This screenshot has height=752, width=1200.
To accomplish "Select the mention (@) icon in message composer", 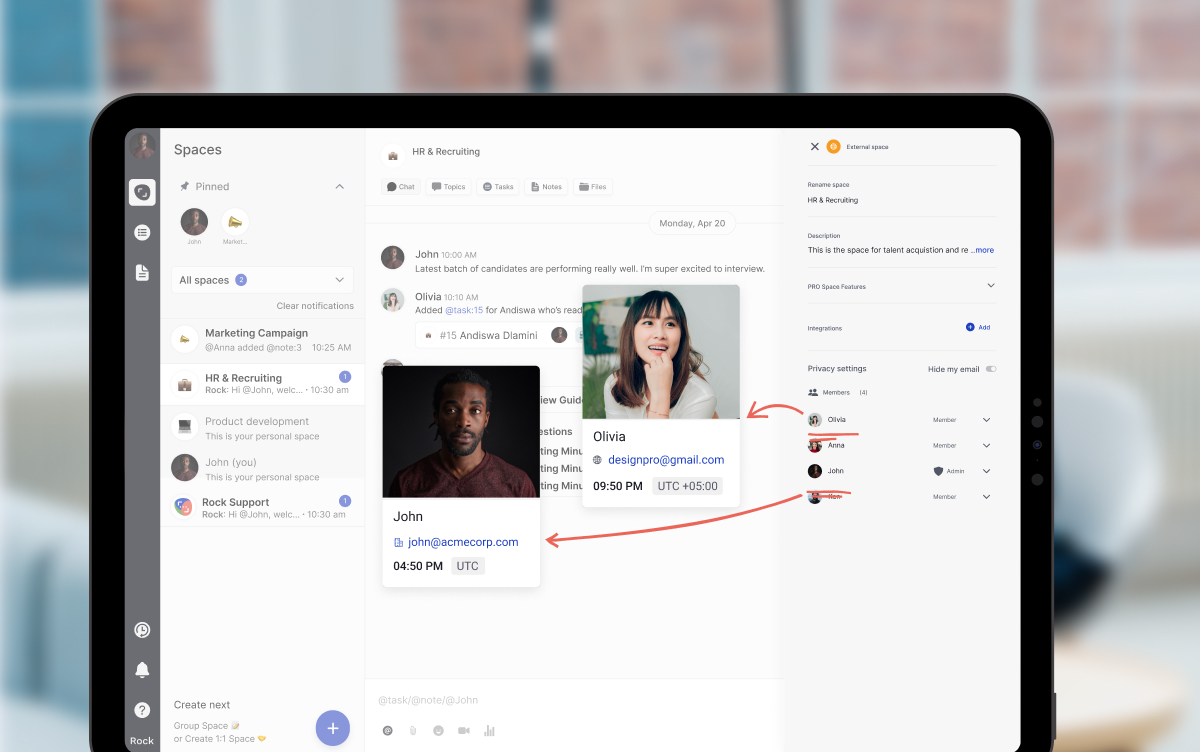I will point(388,730).
